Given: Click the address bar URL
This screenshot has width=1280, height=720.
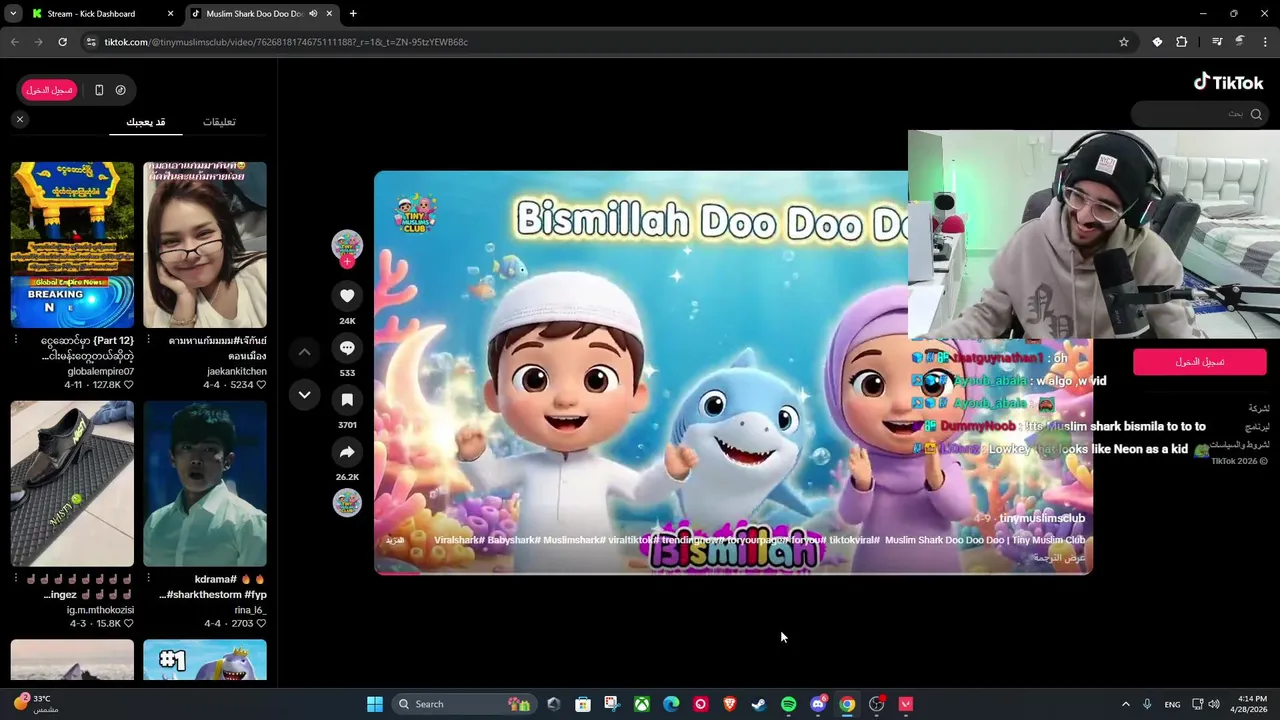Looking at the screenshot, I should click(286, 42).
